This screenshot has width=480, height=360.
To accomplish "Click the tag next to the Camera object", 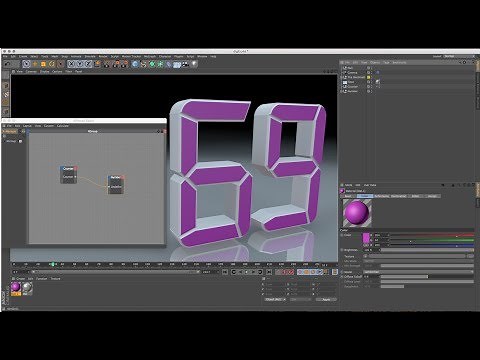I will coord(378,72).
